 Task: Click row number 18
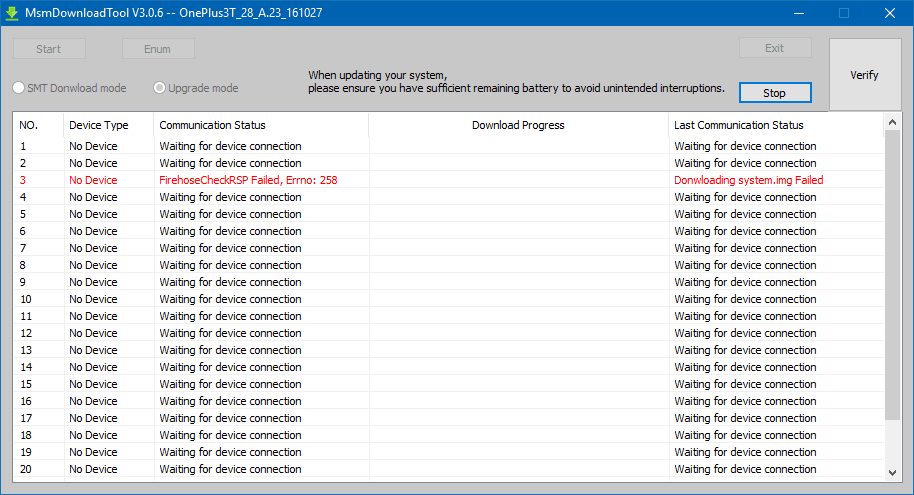(x=26, y=435)
